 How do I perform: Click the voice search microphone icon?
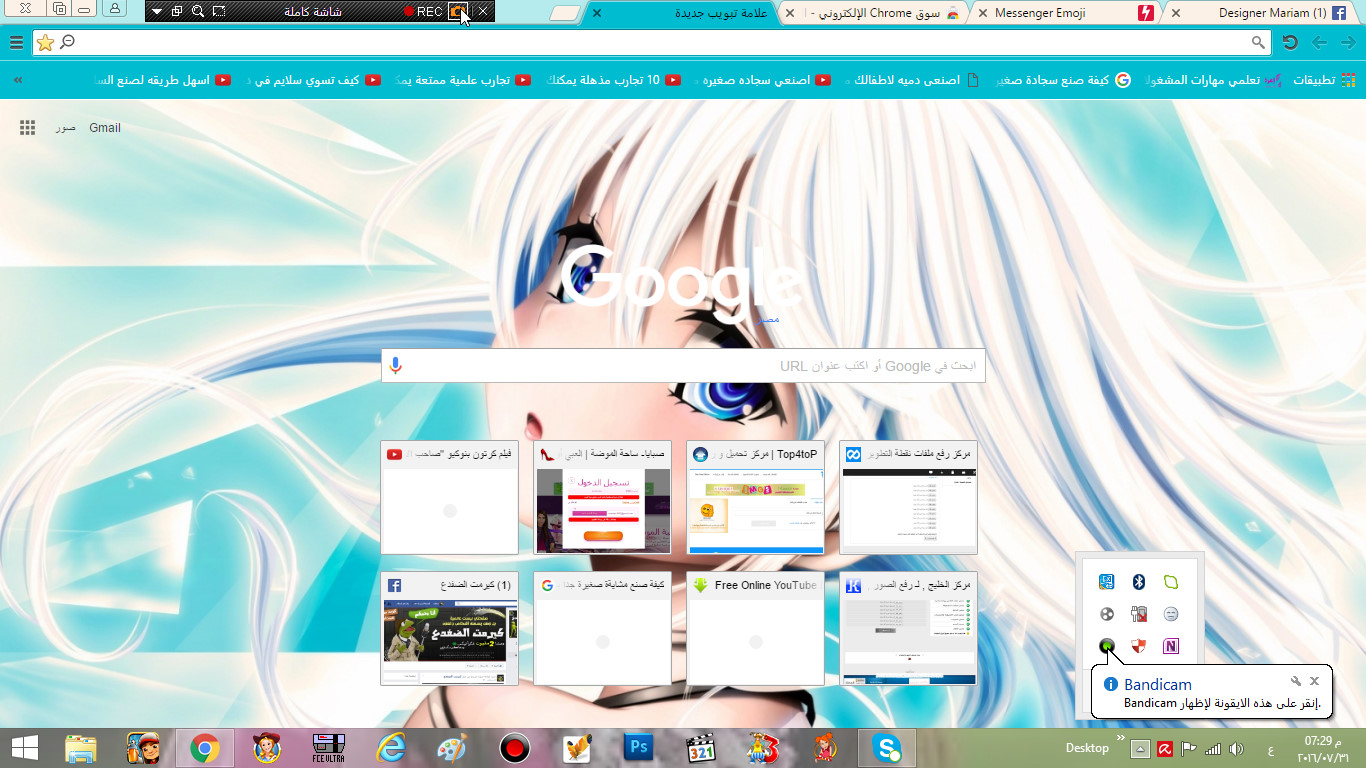(396, 366)
